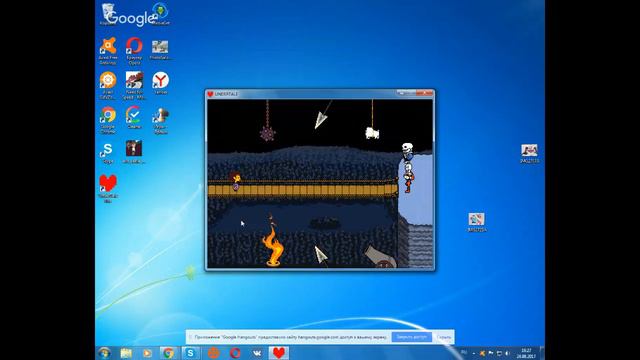The height and width of the screenshot is (360, 640).
Task: Launch Windows Media Player from the taskbar
Action: tap(147, 353)
